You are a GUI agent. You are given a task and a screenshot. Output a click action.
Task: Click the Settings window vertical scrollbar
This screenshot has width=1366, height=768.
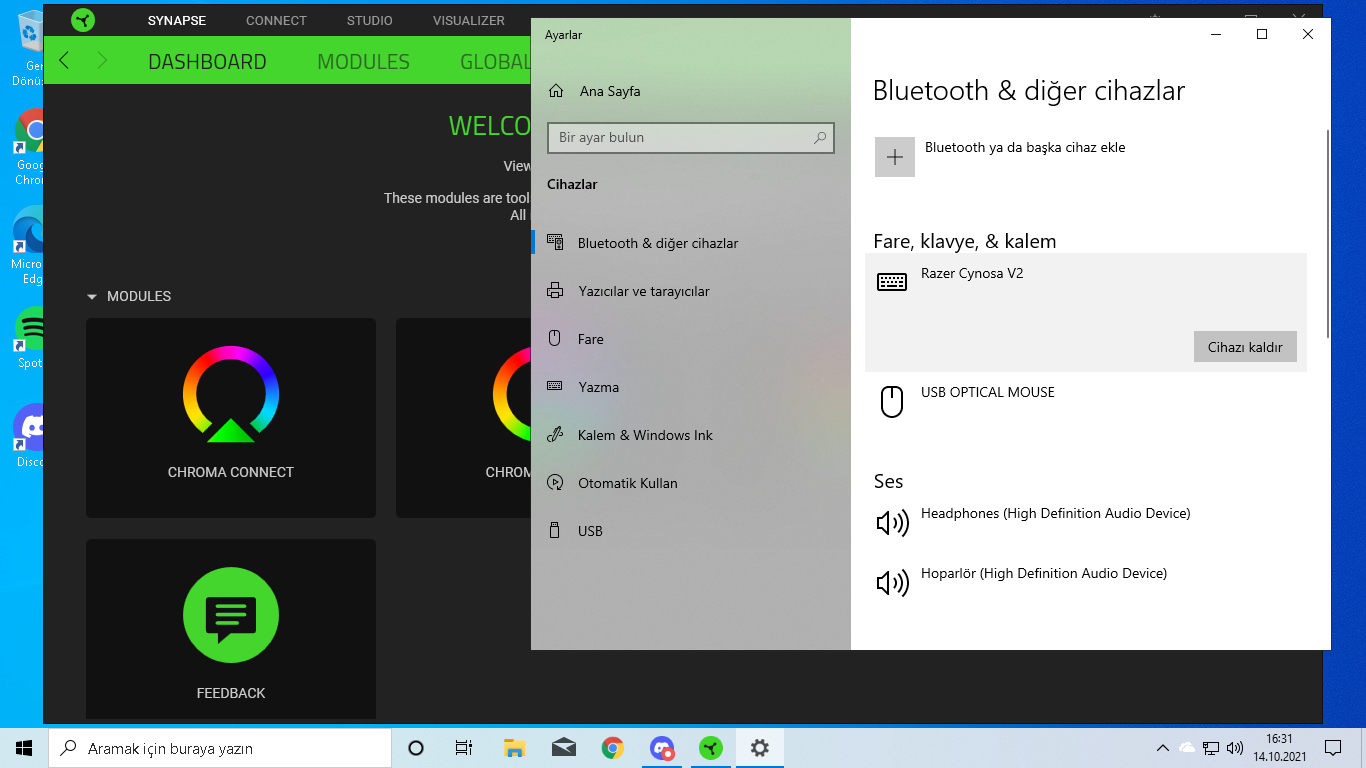(x=1327, y=233)
